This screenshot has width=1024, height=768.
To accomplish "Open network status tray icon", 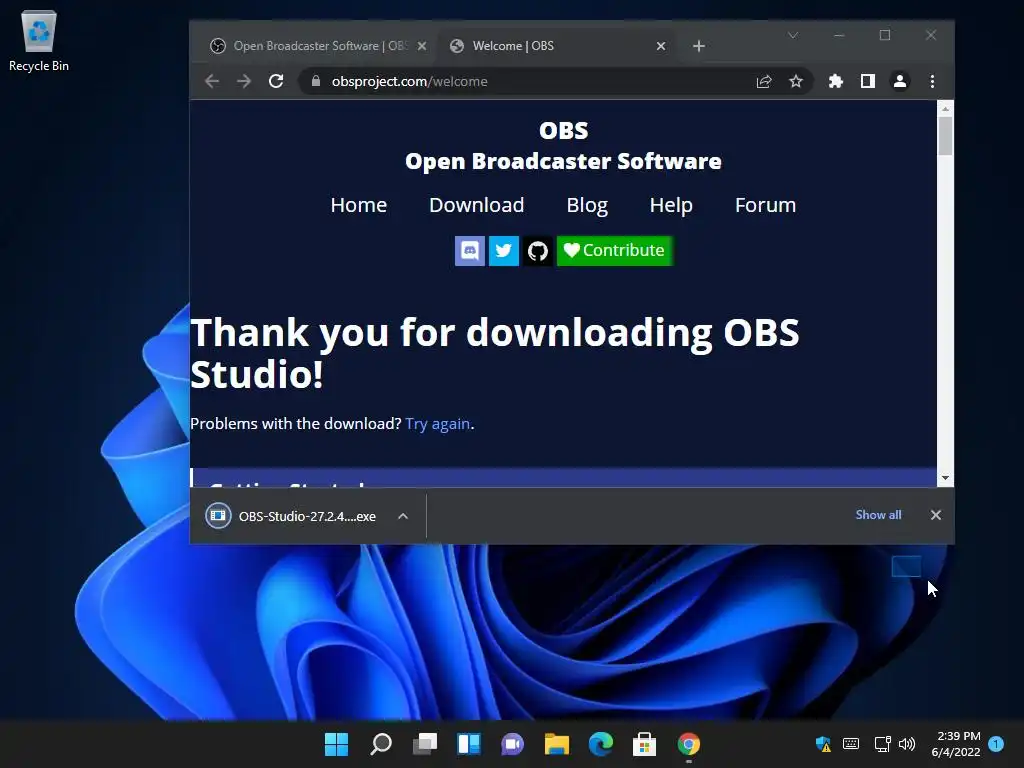I will [x=882, y=744].
